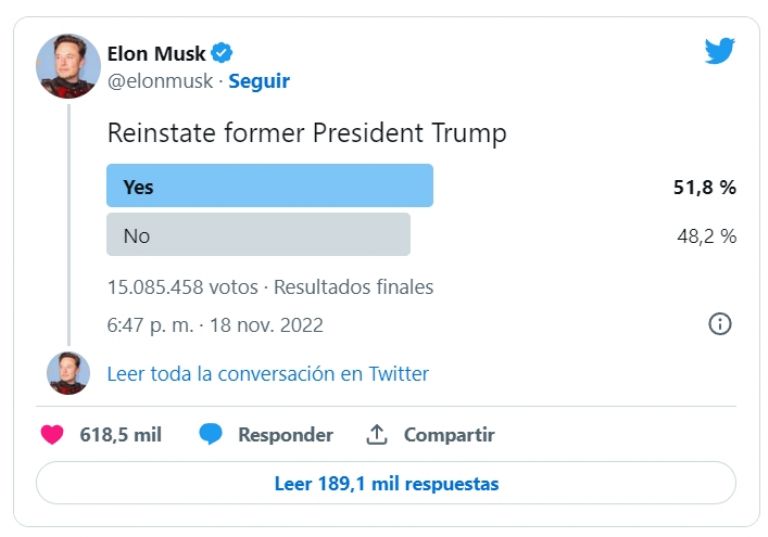Click the blue reply bubble icon
Screen dimensions: 768x537
(211, 435)
